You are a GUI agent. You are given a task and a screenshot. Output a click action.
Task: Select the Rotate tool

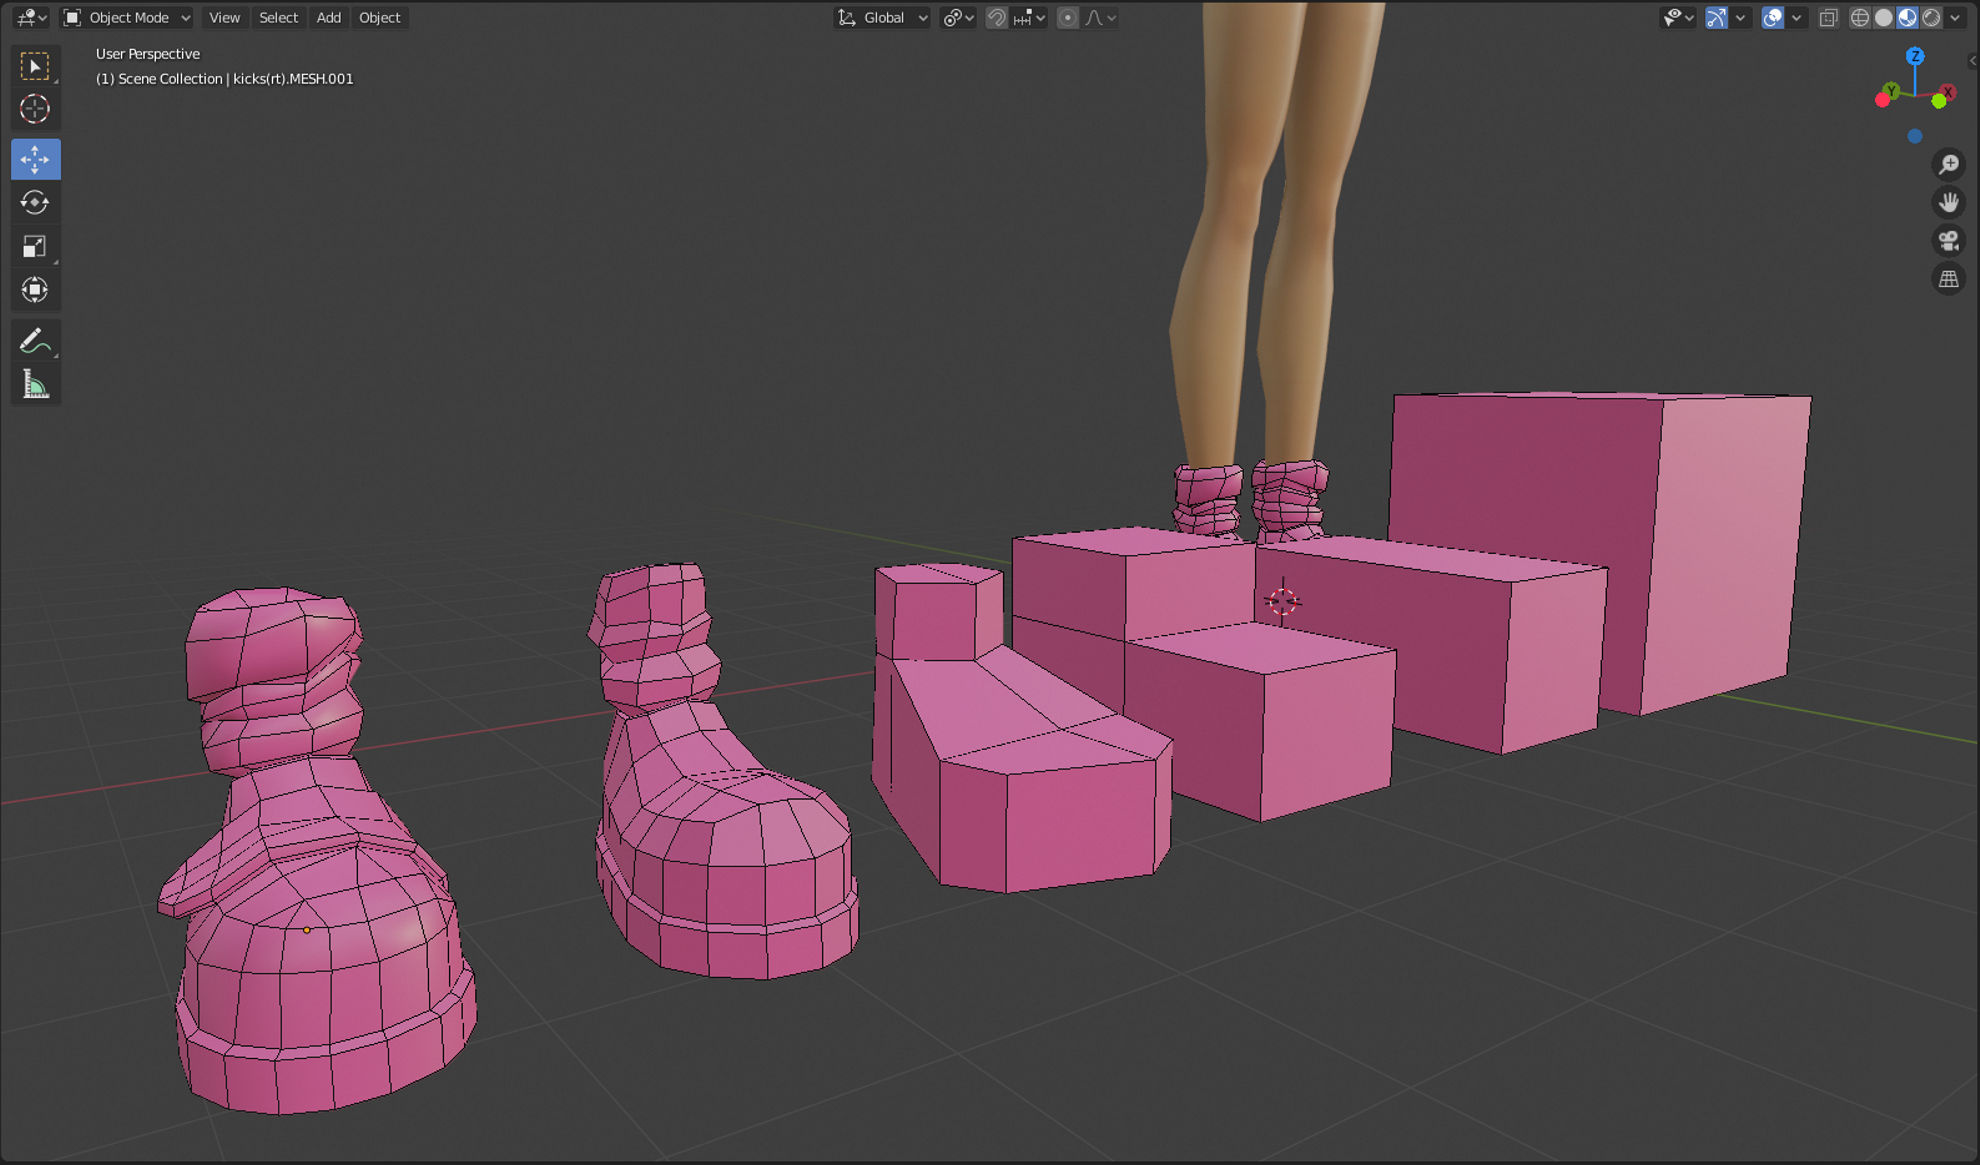(x=35, y=203)
